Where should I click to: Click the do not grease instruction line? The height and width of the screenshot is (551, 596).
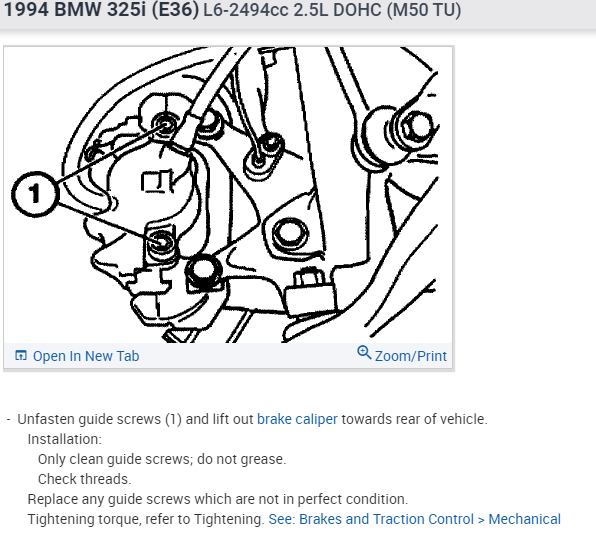(162, 459)
